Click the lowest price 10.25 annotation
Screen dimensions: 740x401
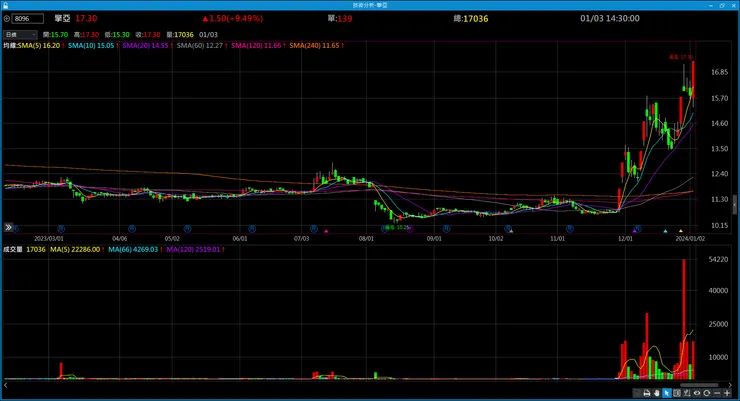pos(396,227)
